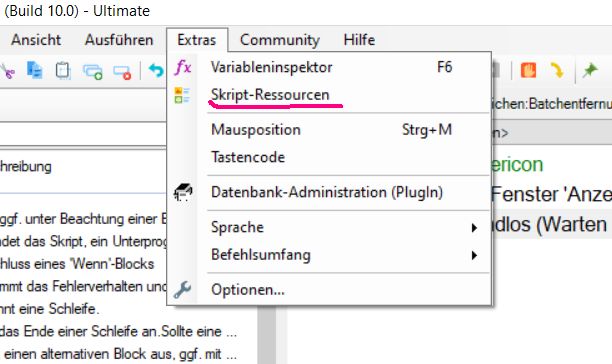The width and height of the screenshot is (612, 364).
Task: Open the Hilfe menu
Action: point(359,40)
